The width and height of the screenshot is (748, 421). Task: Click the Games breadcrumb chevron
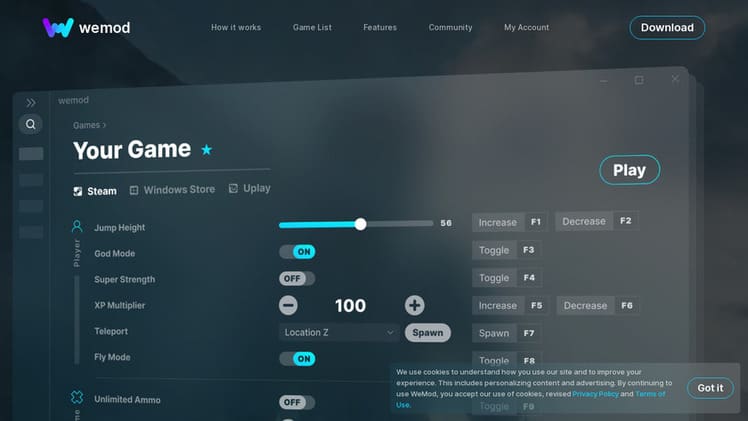click(x=104, y=126)
